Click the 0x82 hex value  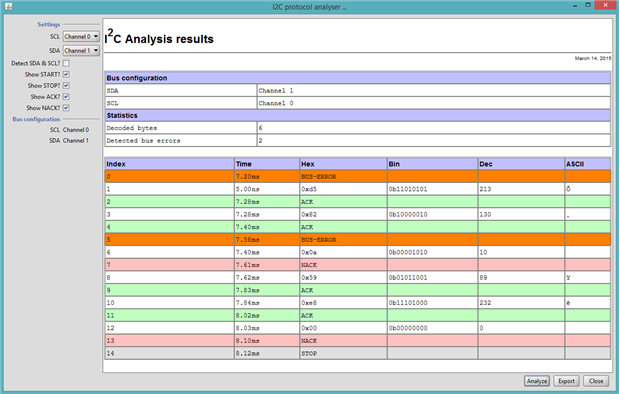coord(309,214)
